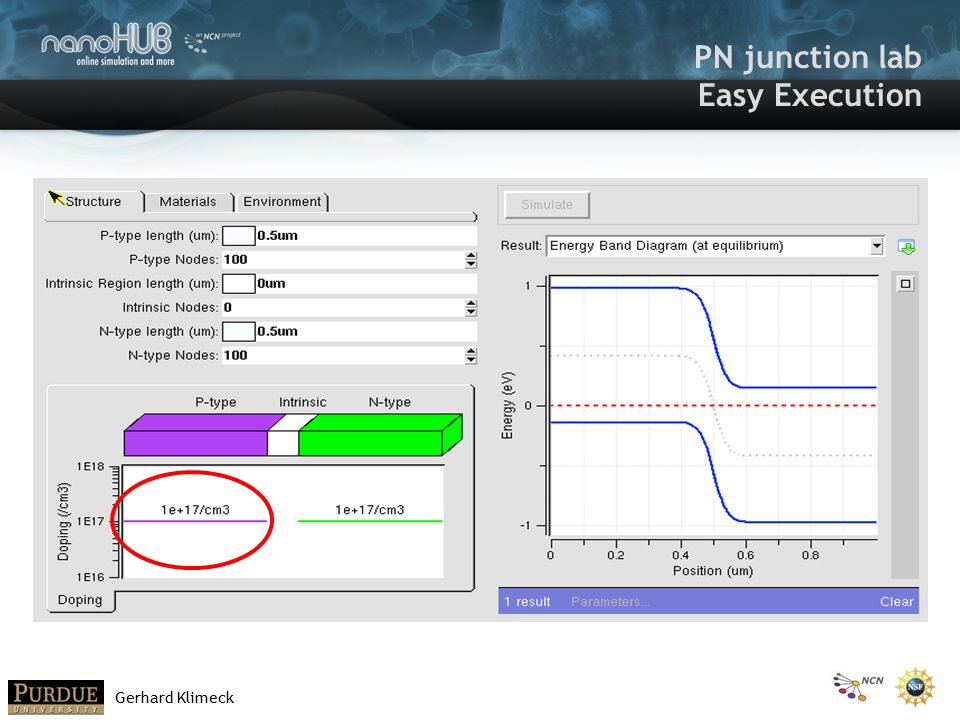The width and height of the screenshot is (960, 720).
Task: Open Parameters in the results bar
Action: pyautogui.click(x=610, y=602)
